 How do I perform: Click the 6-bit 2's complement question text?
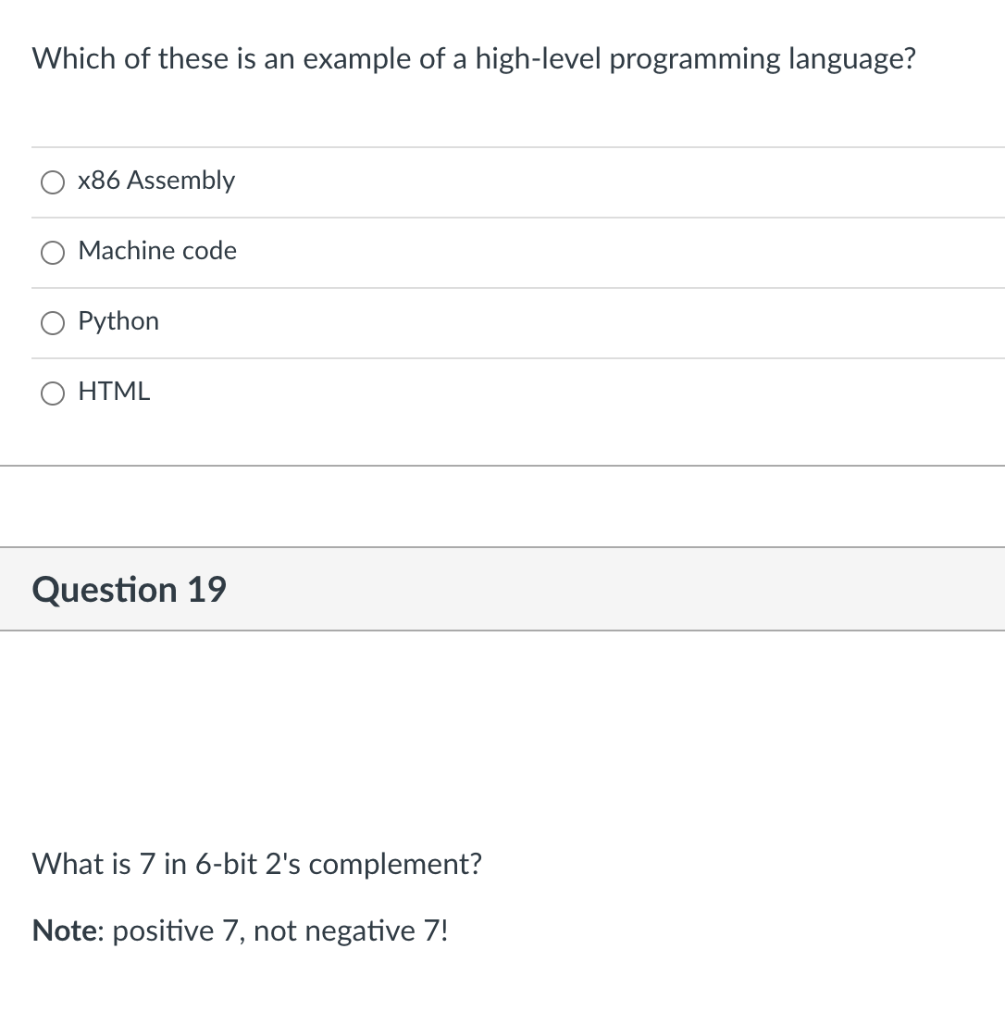(x=256, y=864)
